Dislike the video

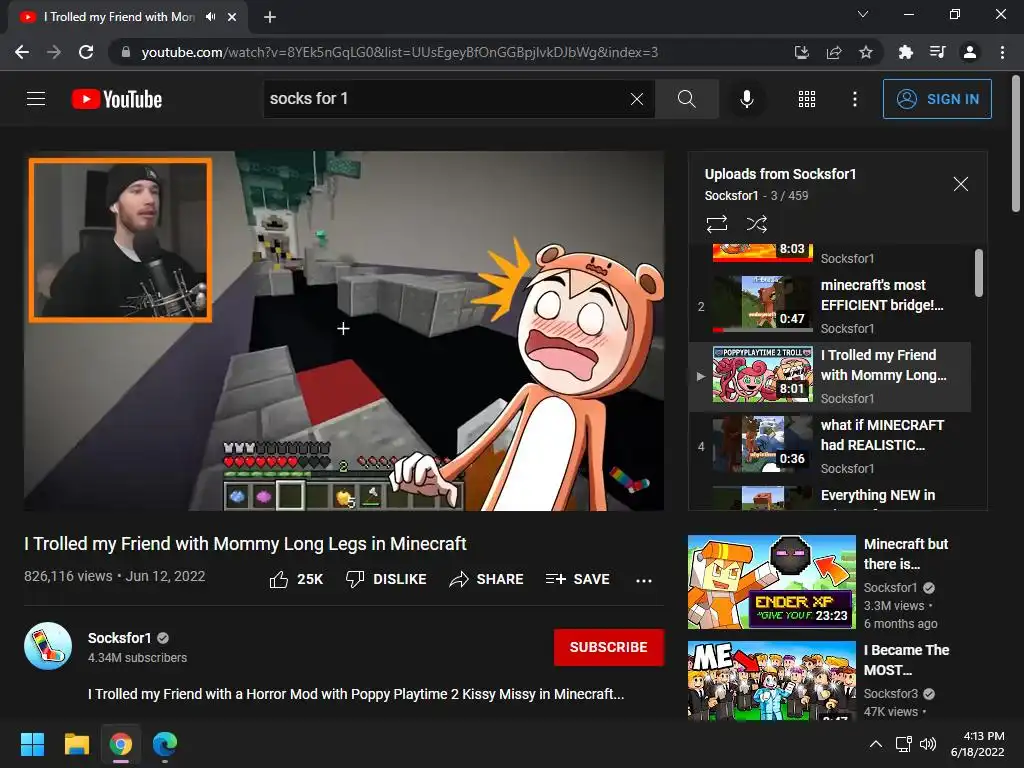pyautogui.click(x=386, y=579)
